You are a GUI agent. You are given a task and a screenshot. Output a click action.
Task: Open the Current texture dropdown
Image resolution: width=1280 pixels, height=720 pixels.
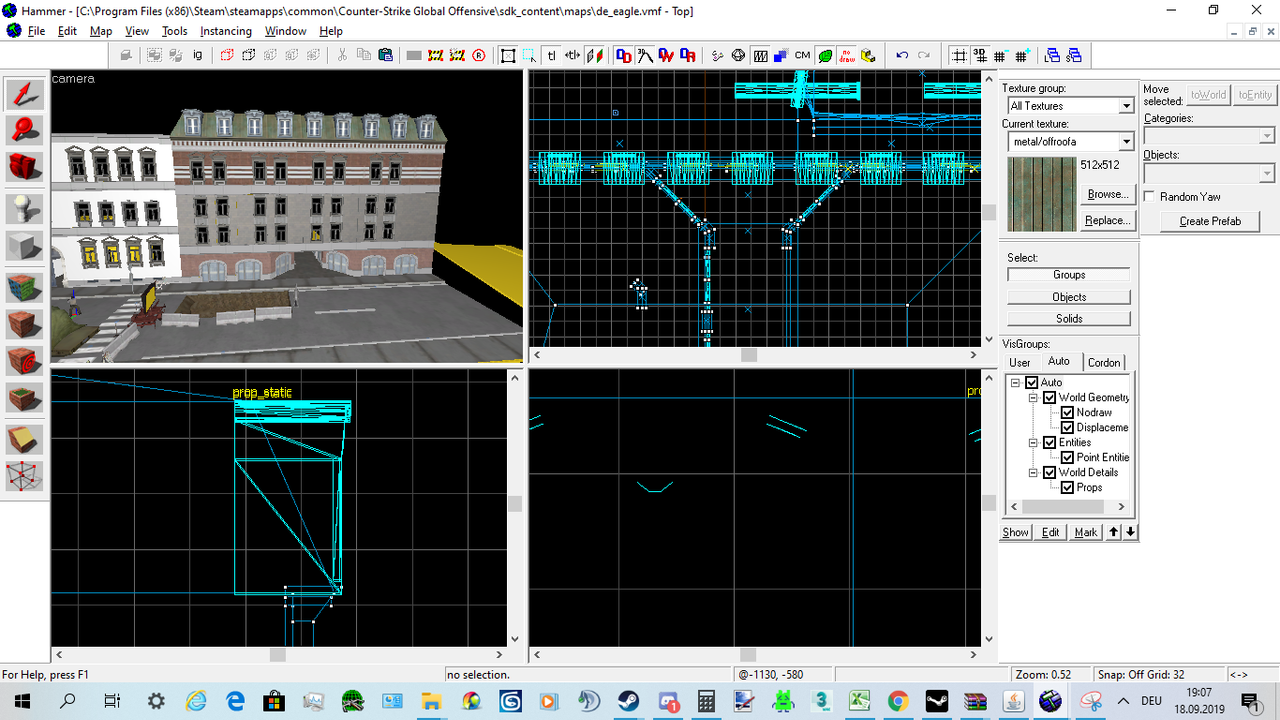[1126, 142]
